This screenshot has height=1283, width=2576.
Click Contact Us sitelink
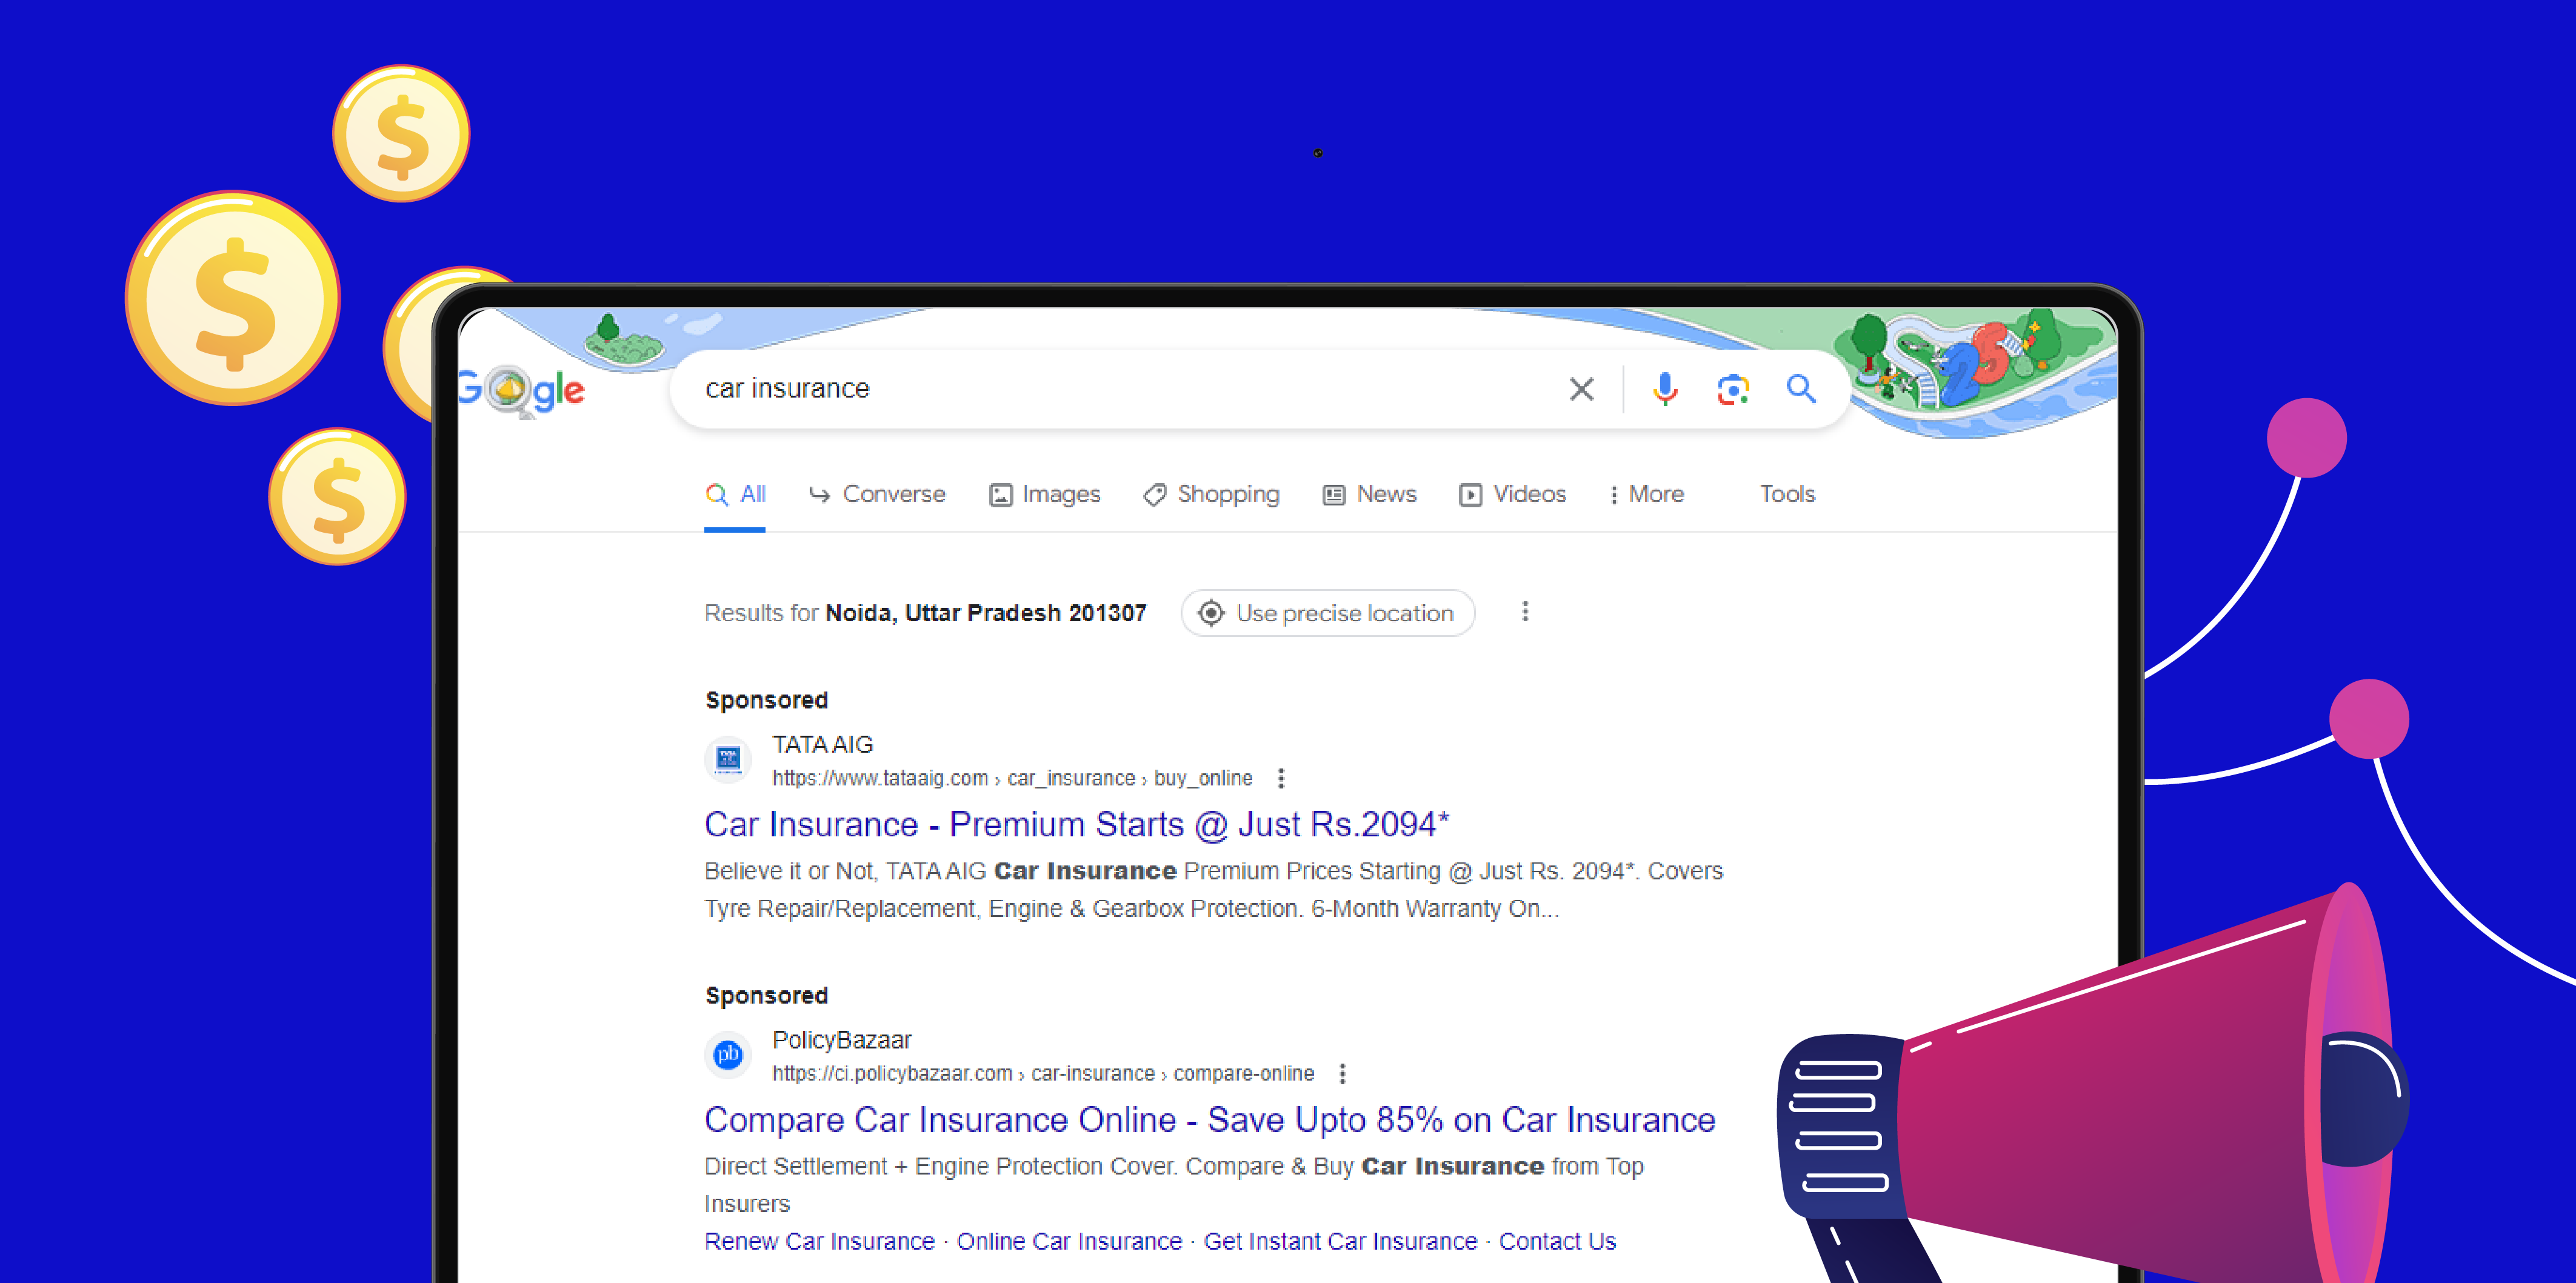pos(1557,1241)
